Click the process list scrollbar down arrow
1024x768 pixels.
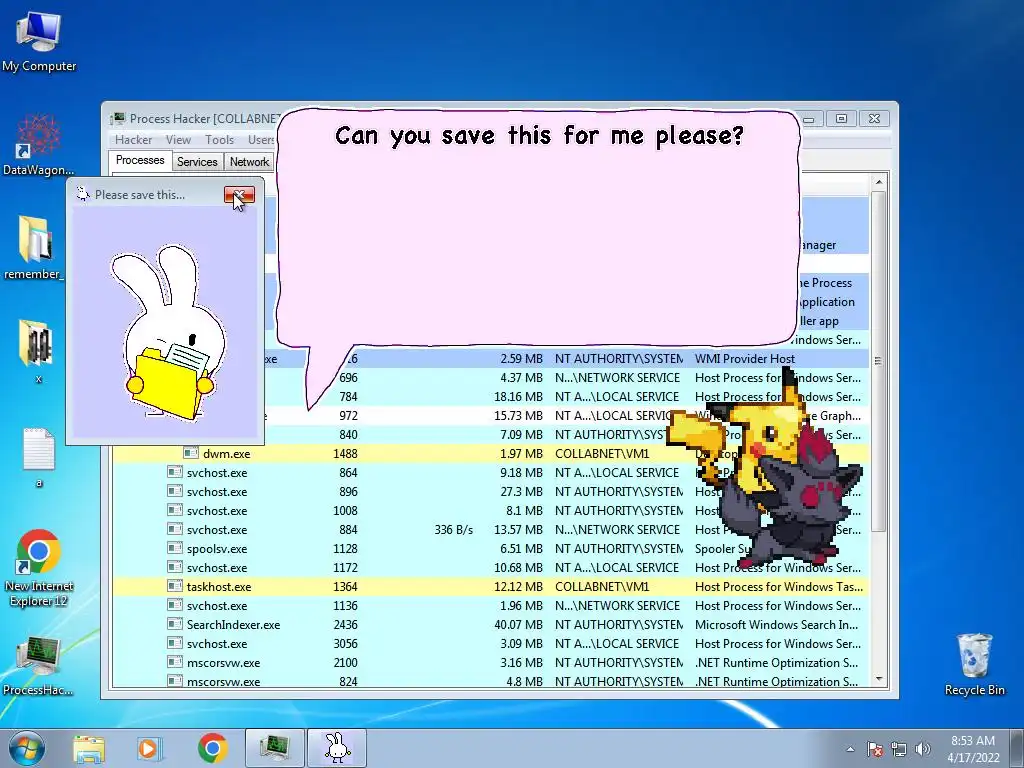coord(878,679)
